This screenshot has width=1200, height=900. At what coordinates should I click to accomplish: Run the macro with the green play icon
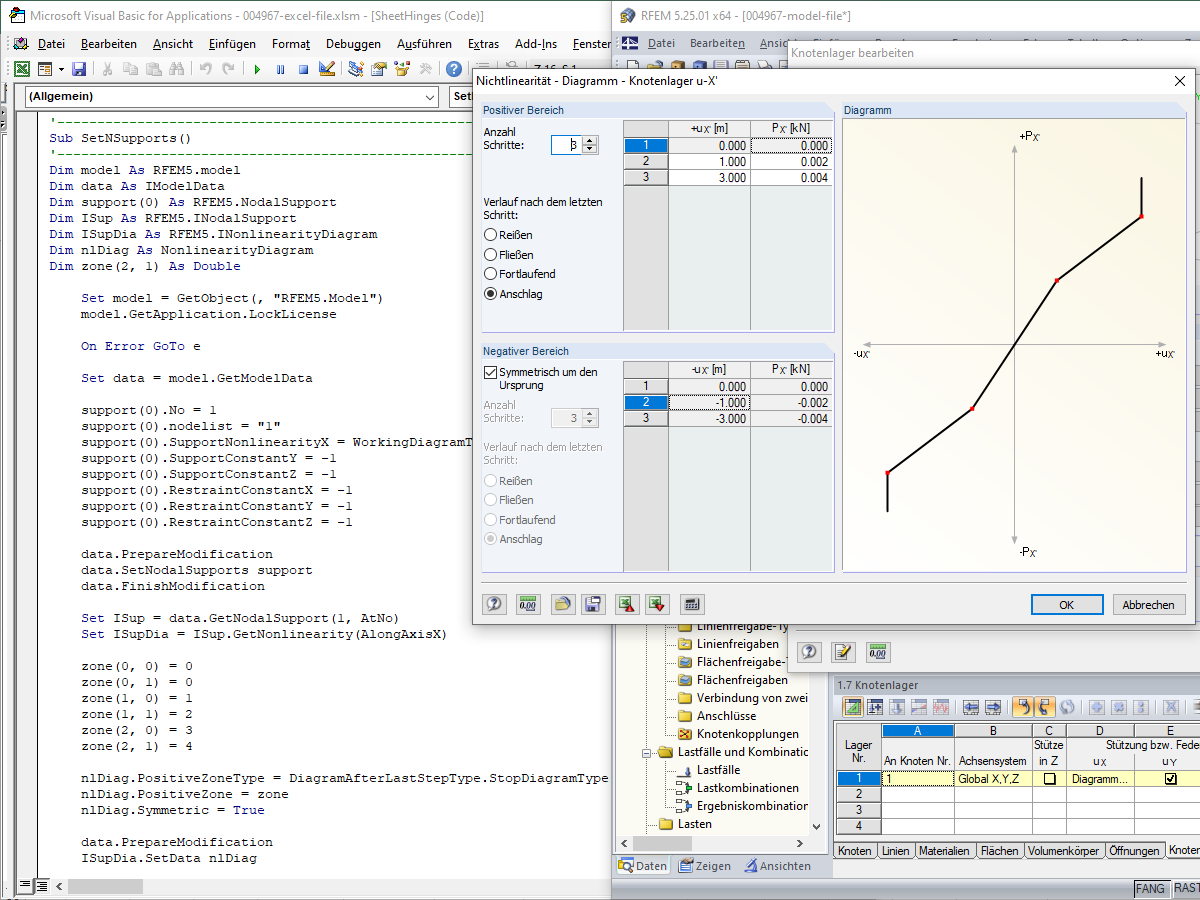point(257,69)
